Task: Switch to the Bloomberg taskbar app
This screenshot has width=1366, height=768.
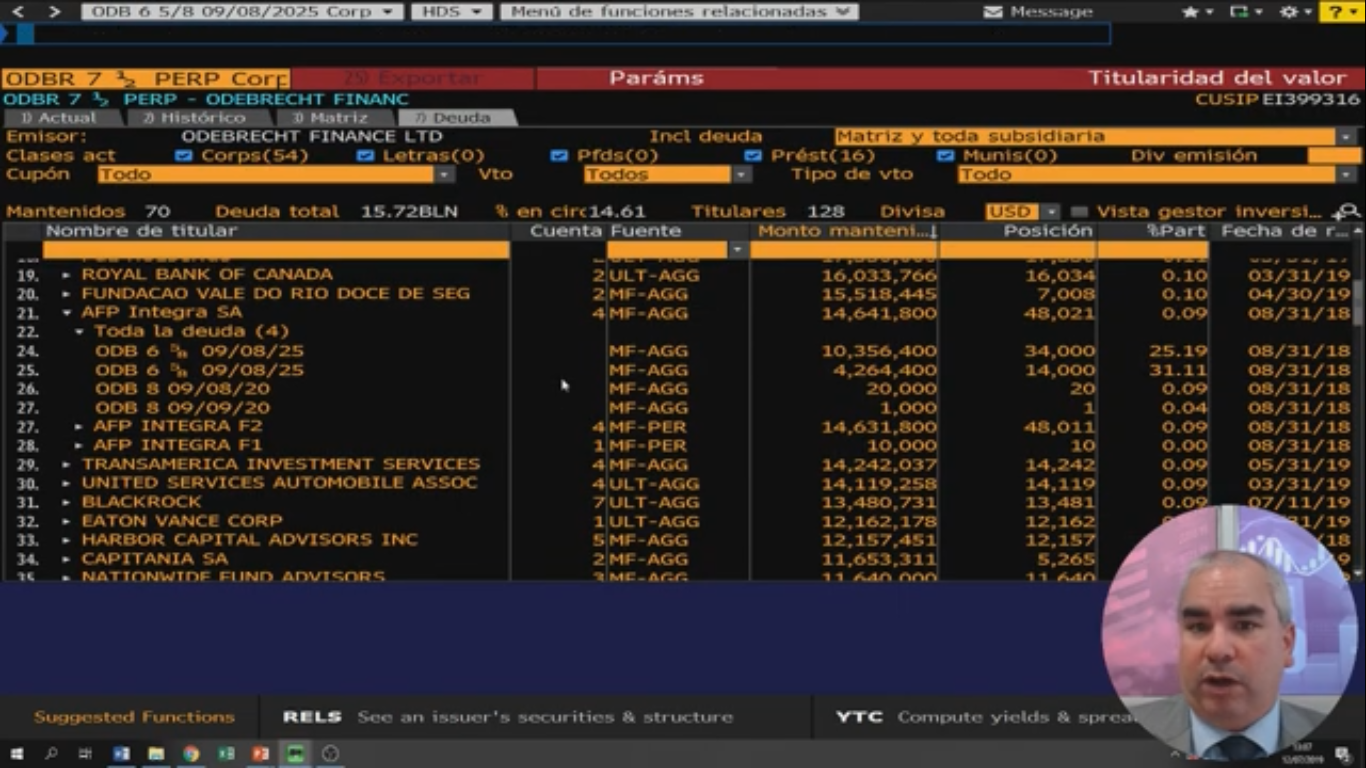Action: 296,754
